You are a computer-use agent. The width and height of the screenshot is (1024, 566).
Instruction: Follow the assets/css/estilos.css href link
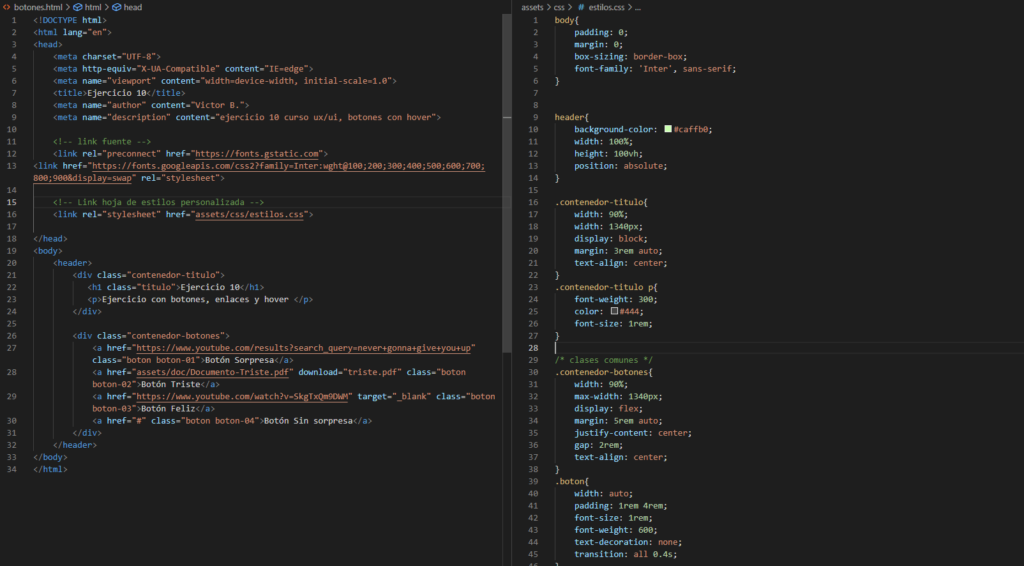click(249, 214)
